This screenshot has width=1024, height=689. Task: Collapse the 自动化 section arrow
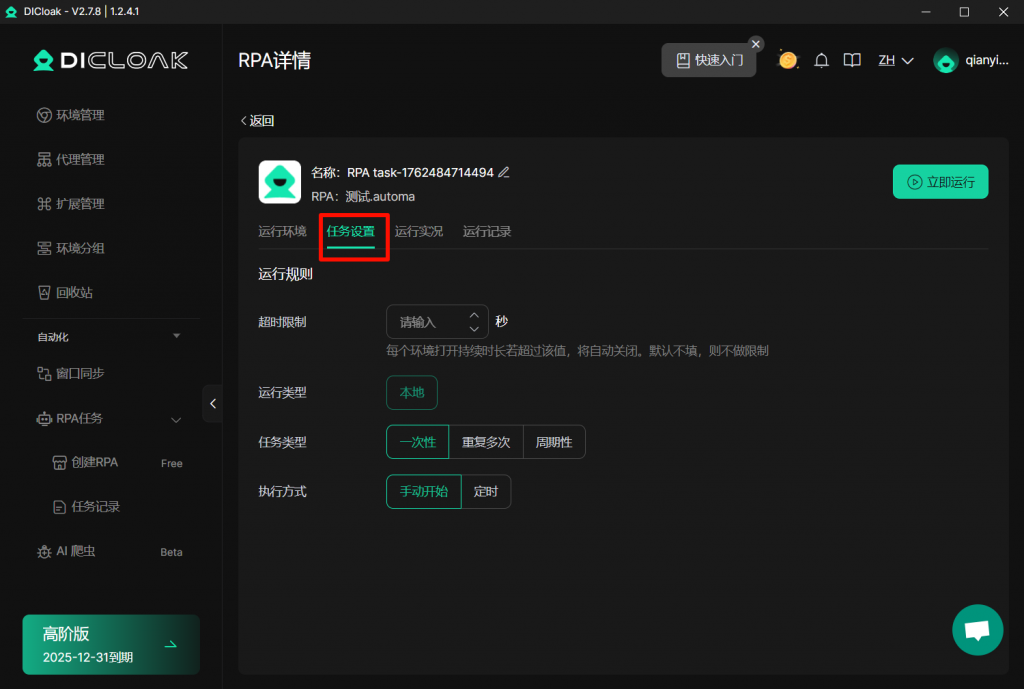point(177,336)
